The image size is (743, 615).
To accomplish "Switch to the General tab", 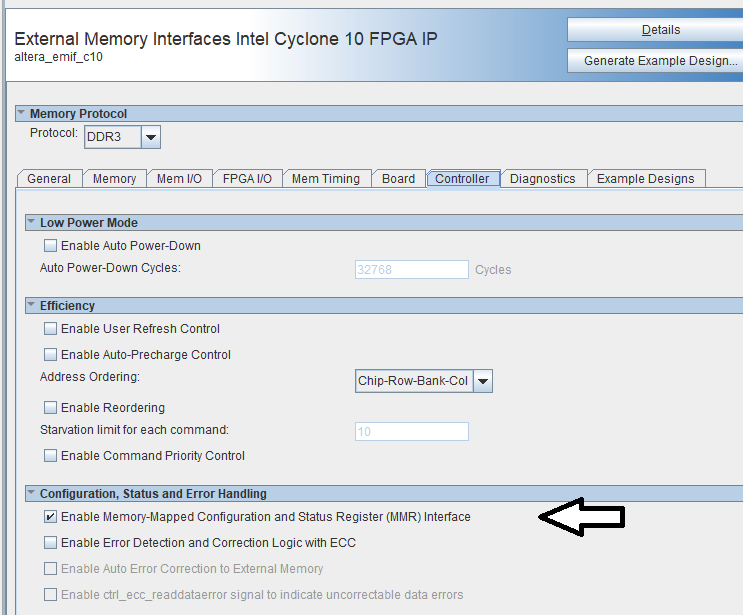I will coord(49,179).
